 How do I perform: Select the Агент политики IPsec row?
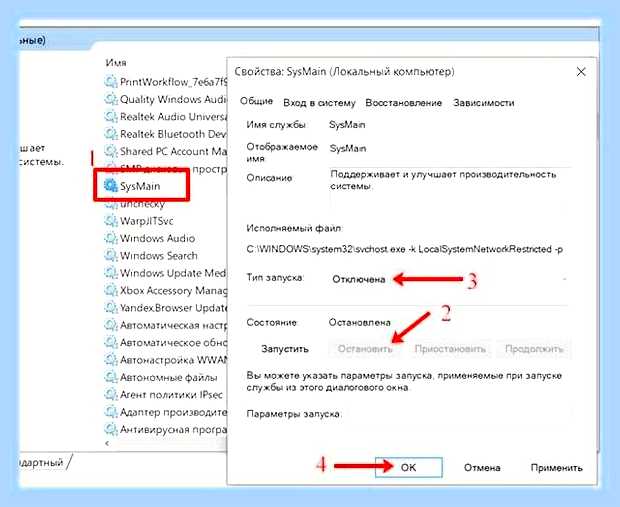click(164, 395)
